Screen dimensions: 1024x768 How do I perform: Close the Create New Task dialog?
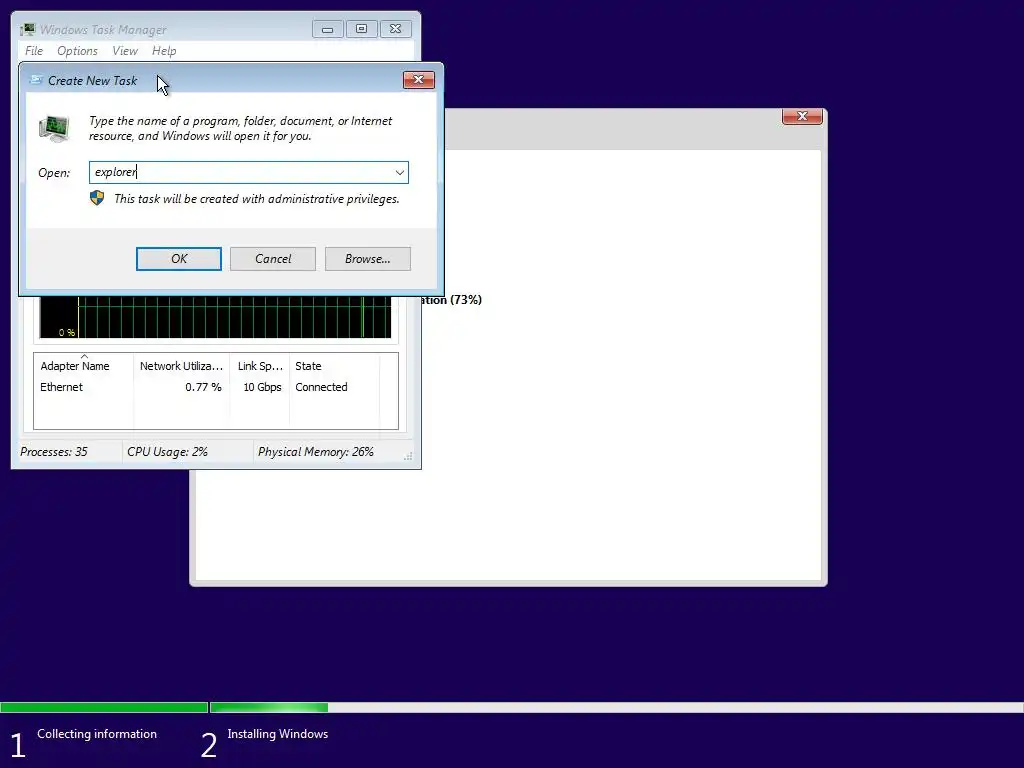point(419,80)
